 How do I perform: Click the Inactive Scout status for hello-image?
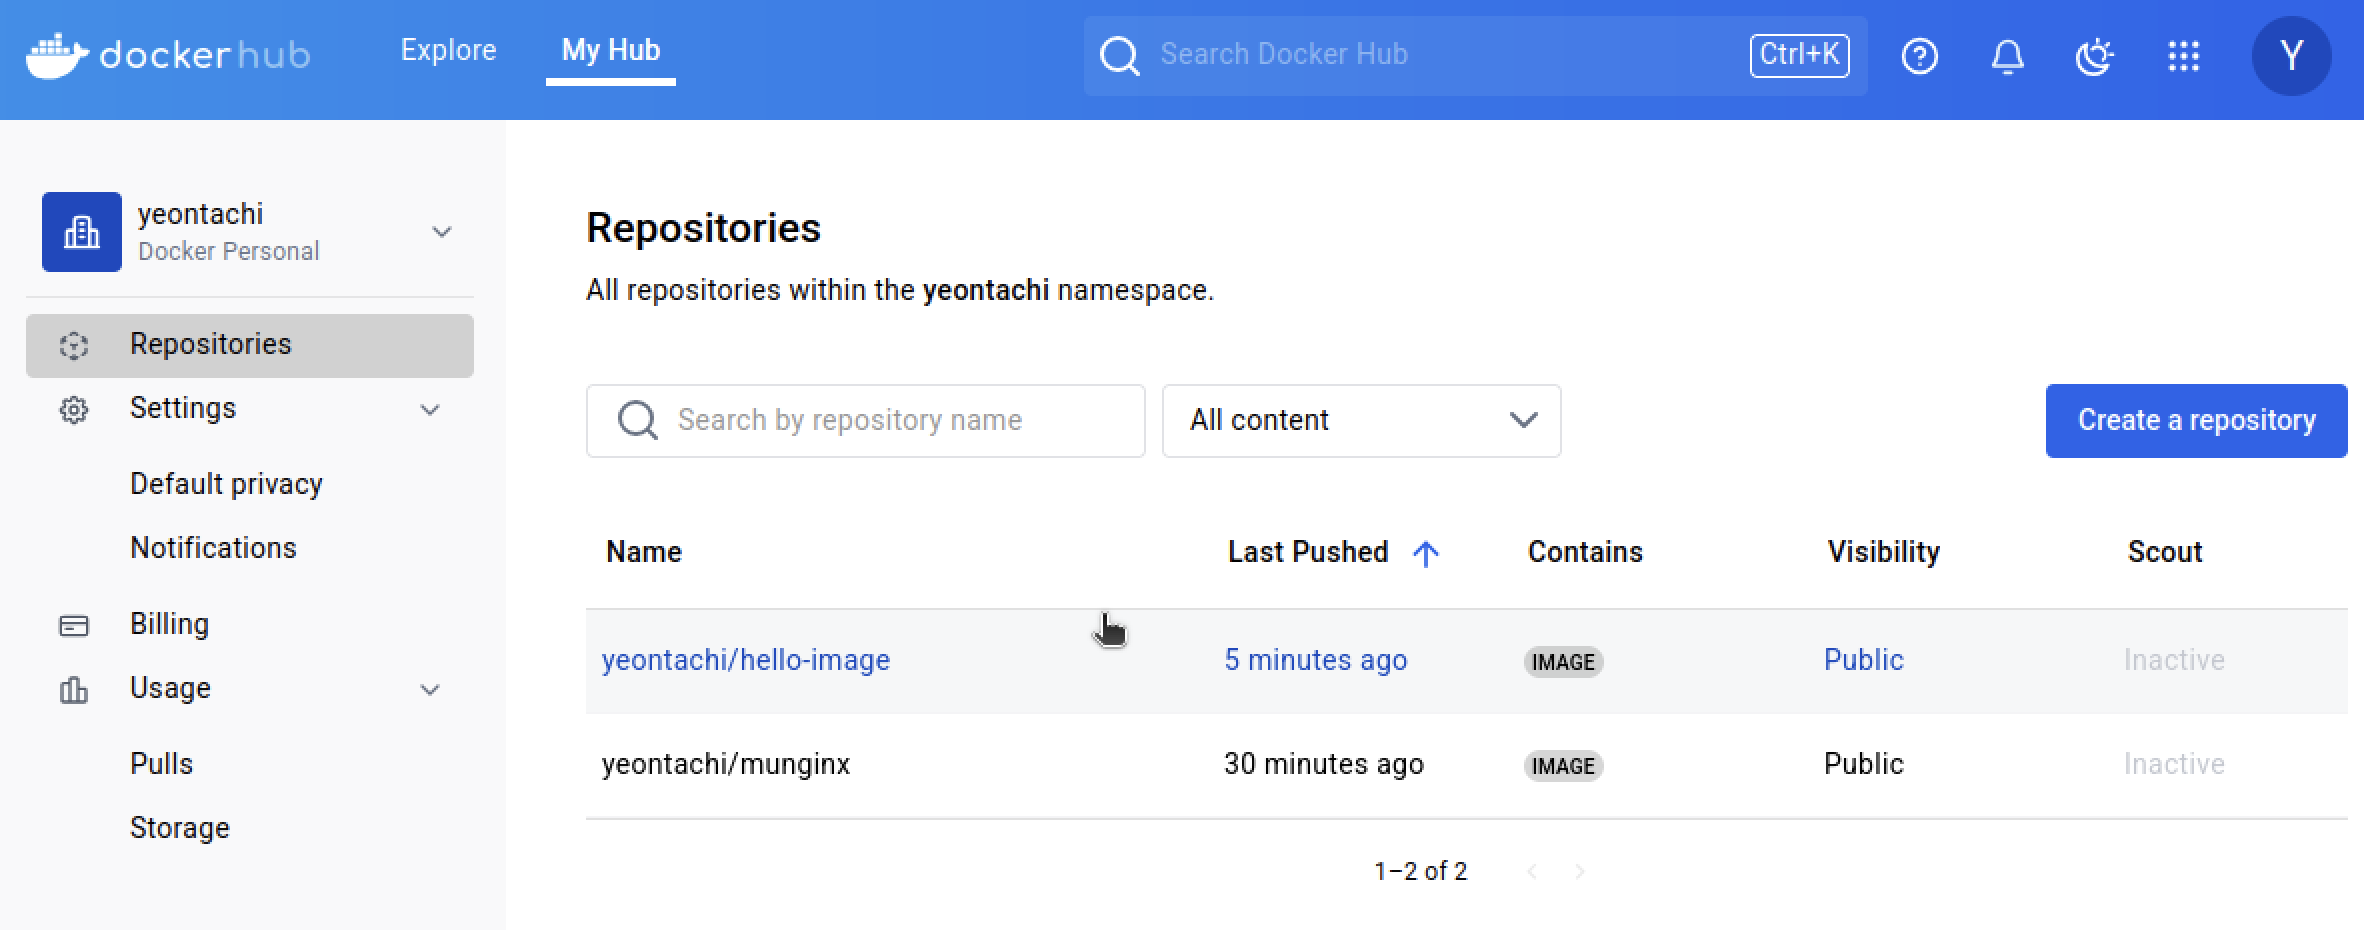(2174, 660)
